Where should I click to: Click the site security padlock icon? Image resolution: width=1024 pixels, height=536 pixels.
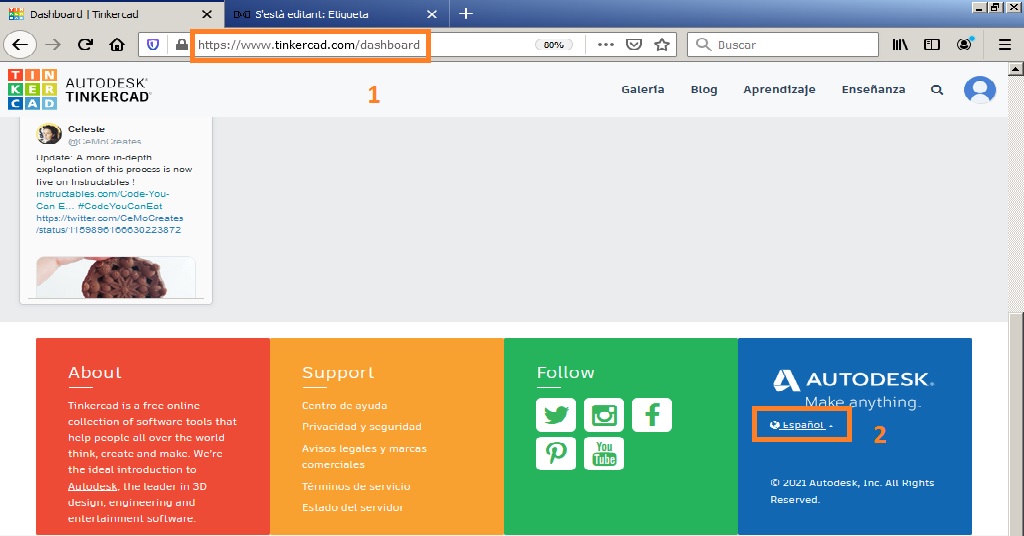tap(182, 44)
